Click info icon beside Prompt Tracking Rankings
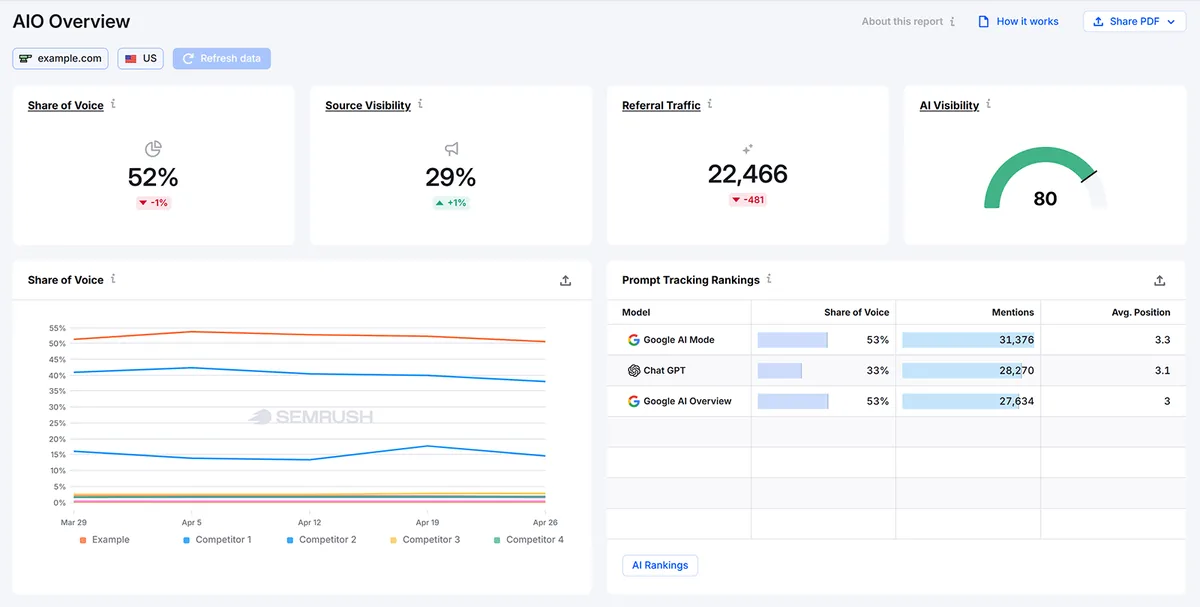The height and width of the screenshot is (607, 1200). point(769,279)
